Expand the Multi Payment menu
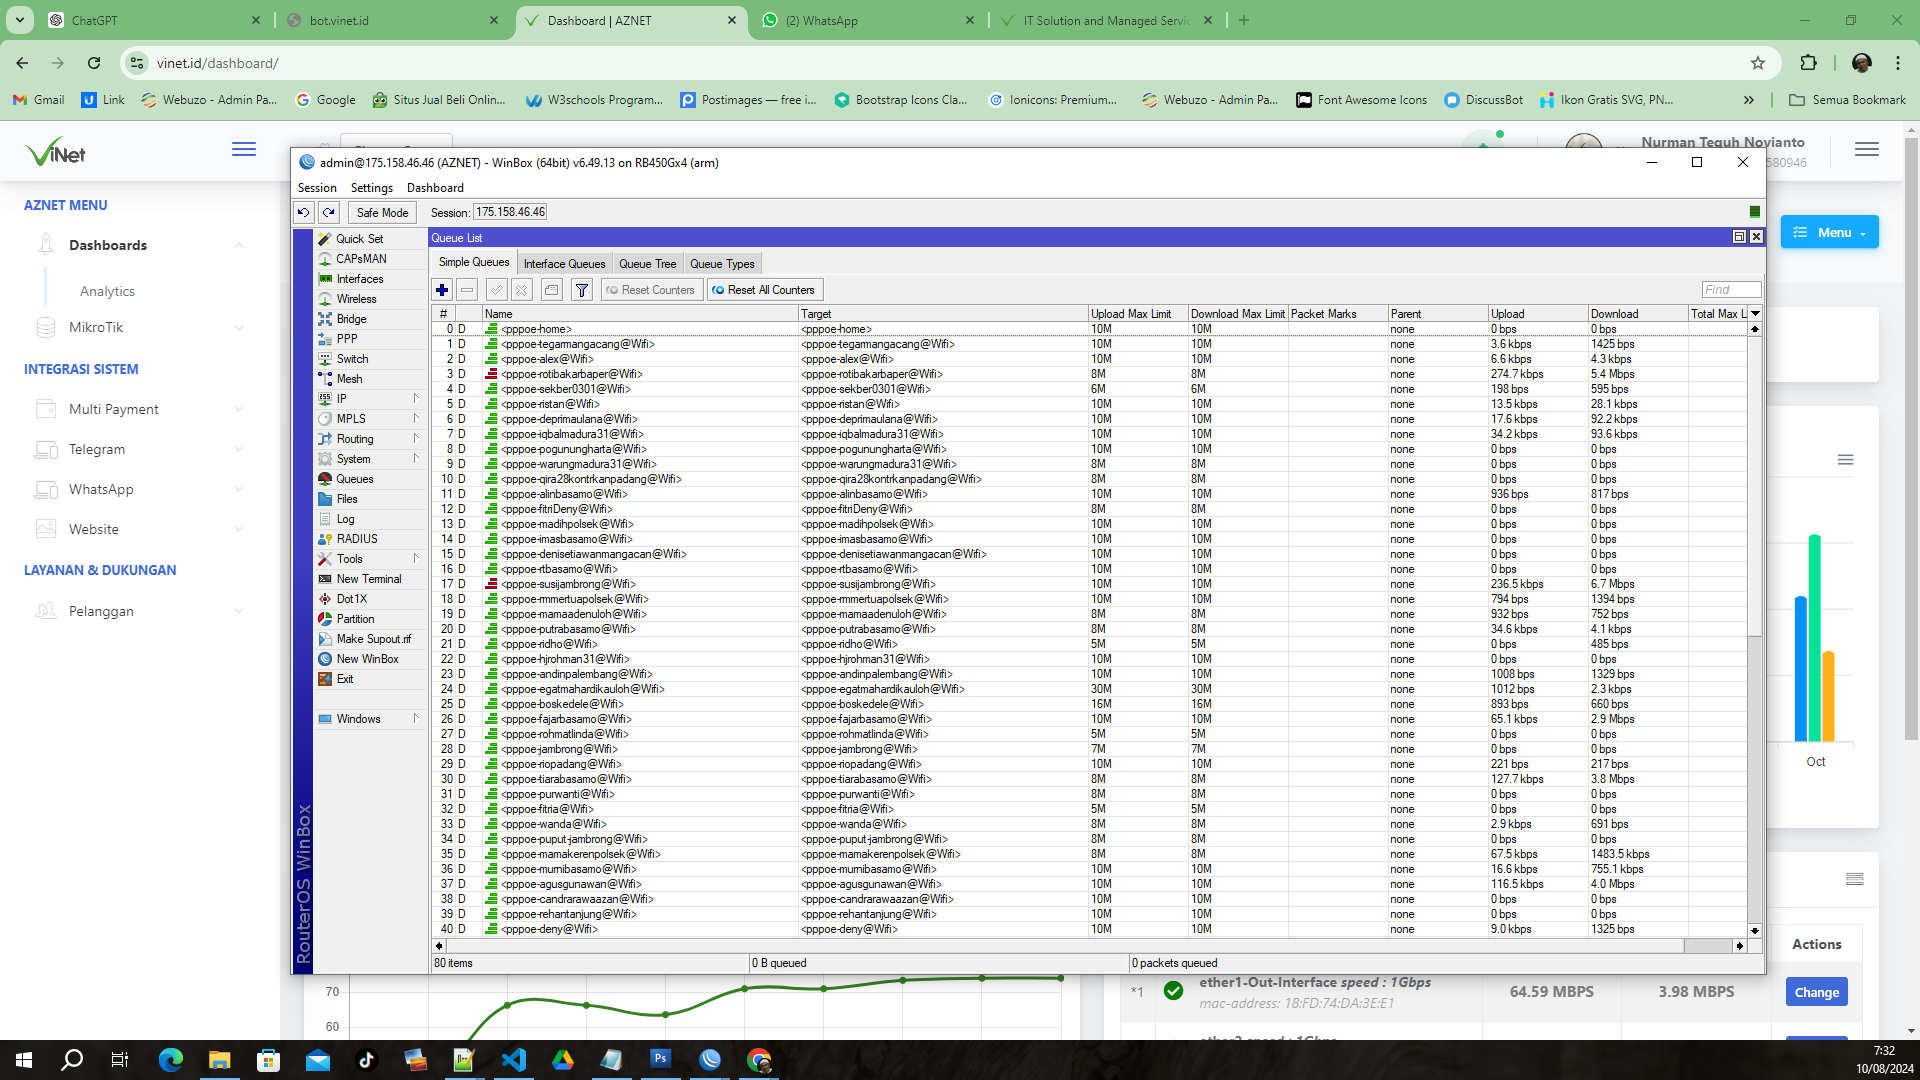 tap(138, 409)
